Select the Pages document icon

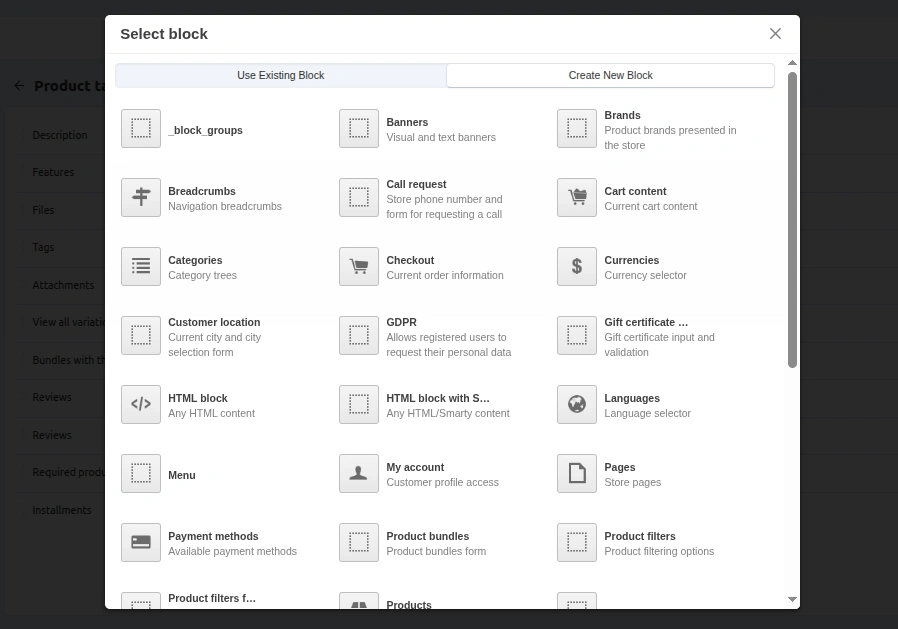coord(577,473)
